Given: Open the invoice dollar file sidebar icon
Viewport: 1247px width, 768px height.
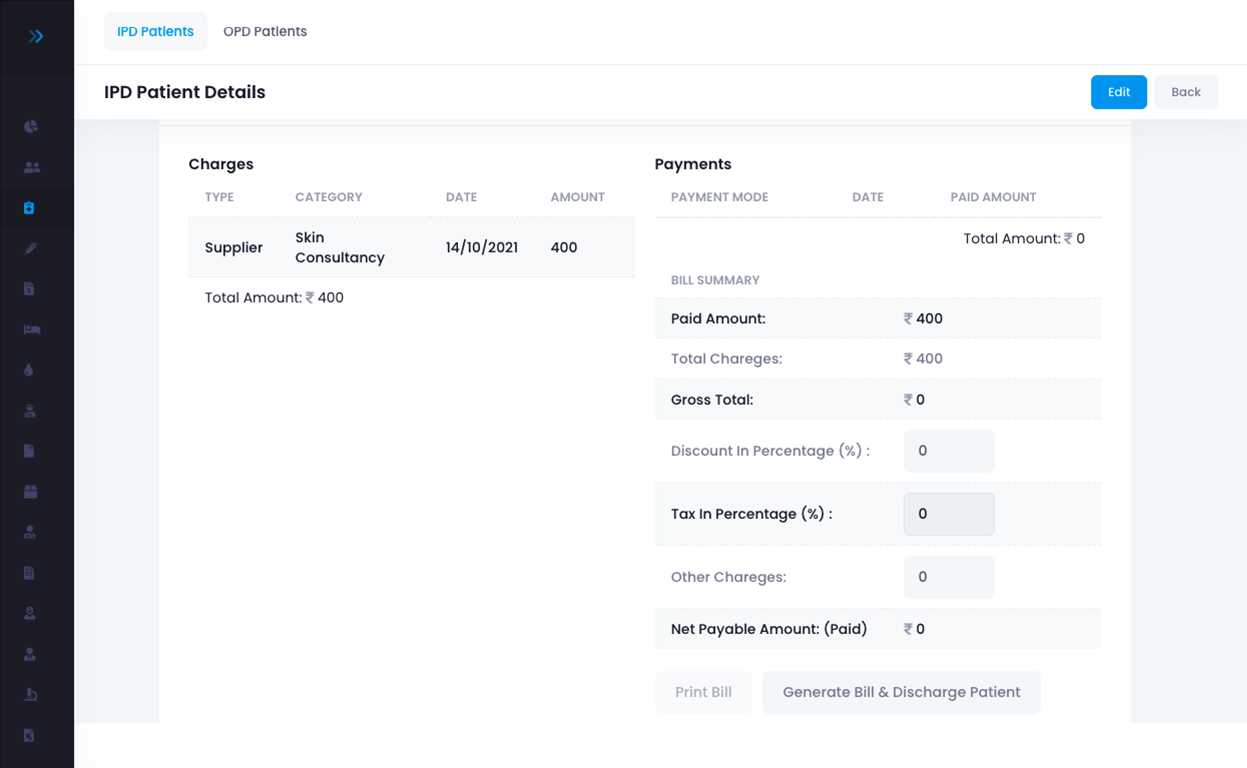Looking at the screenshot, I should point(30,289).
